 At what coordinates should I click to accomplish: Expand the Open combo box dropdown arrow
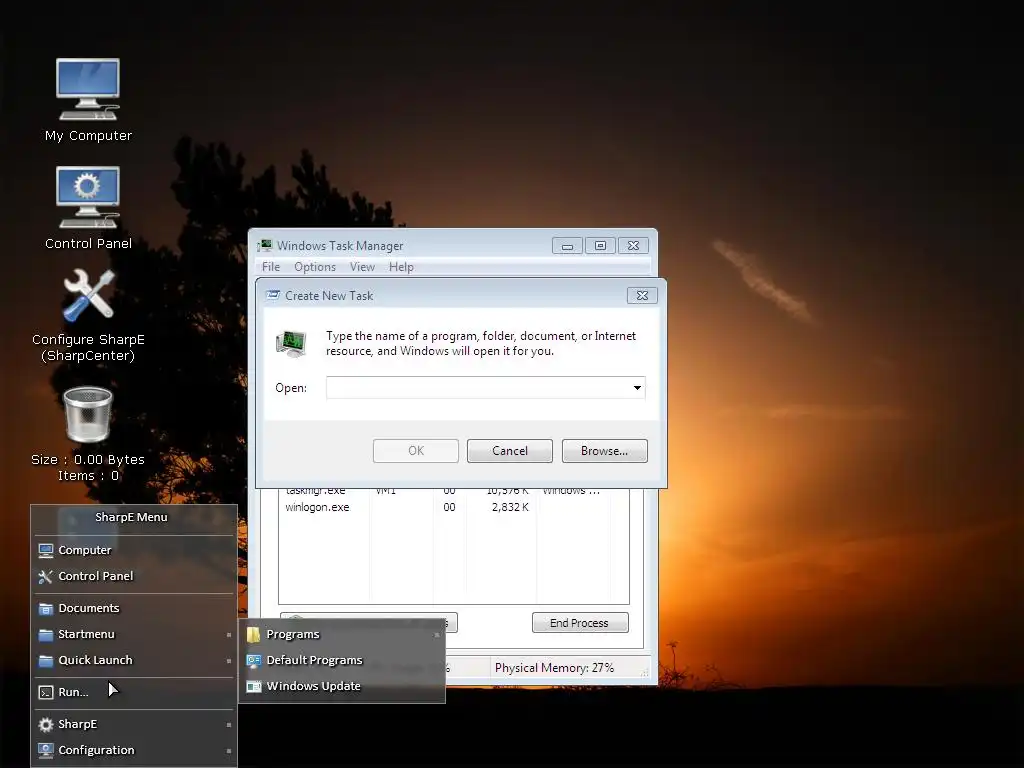click(x=637, y=388)
